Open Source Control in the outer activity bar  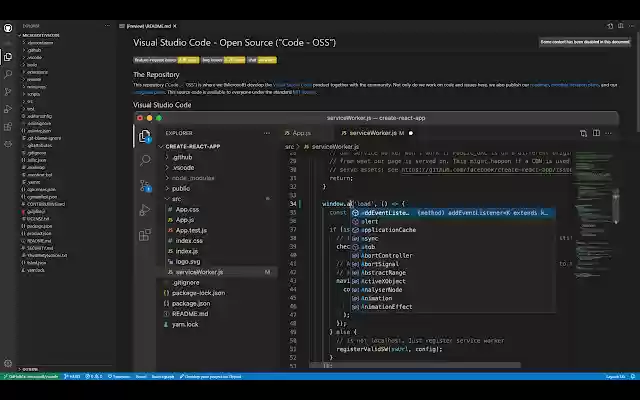tap(8, 92)
